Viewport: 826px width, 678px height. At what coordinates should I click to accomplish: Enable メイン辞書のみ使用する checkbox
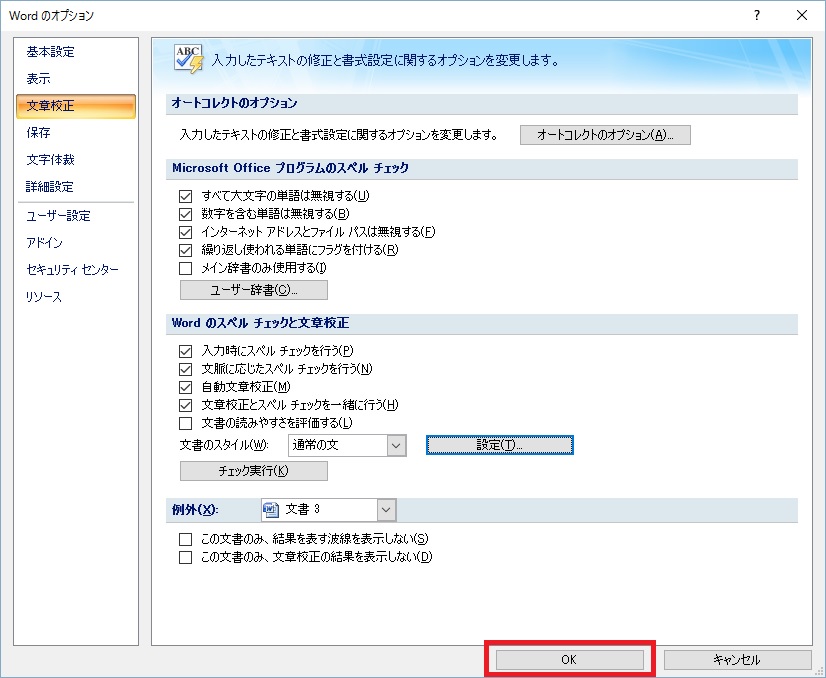pyautogui.click(x=185, y=269)
